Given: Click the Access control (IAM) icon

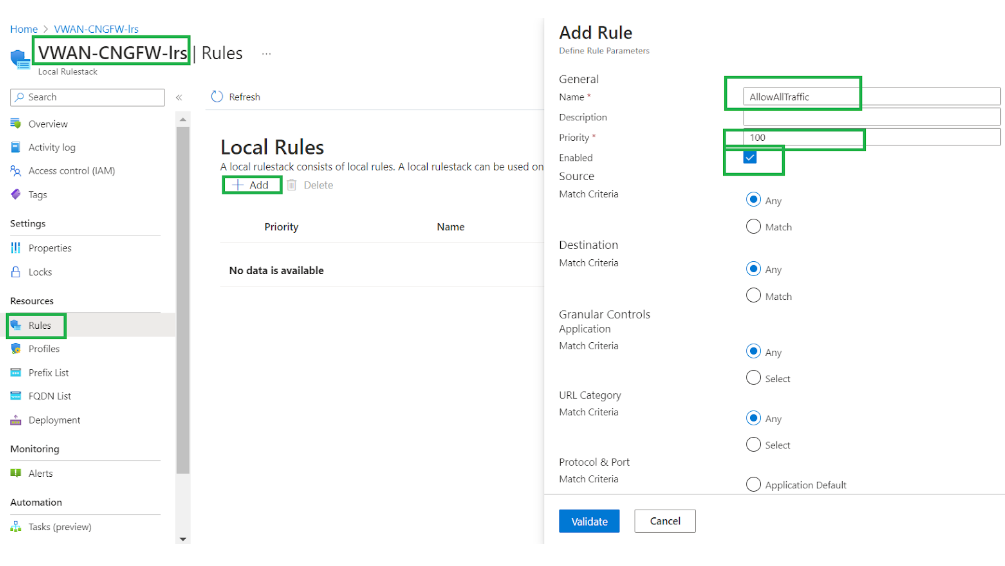Looking at the screenshot, I should coord(16,171).
